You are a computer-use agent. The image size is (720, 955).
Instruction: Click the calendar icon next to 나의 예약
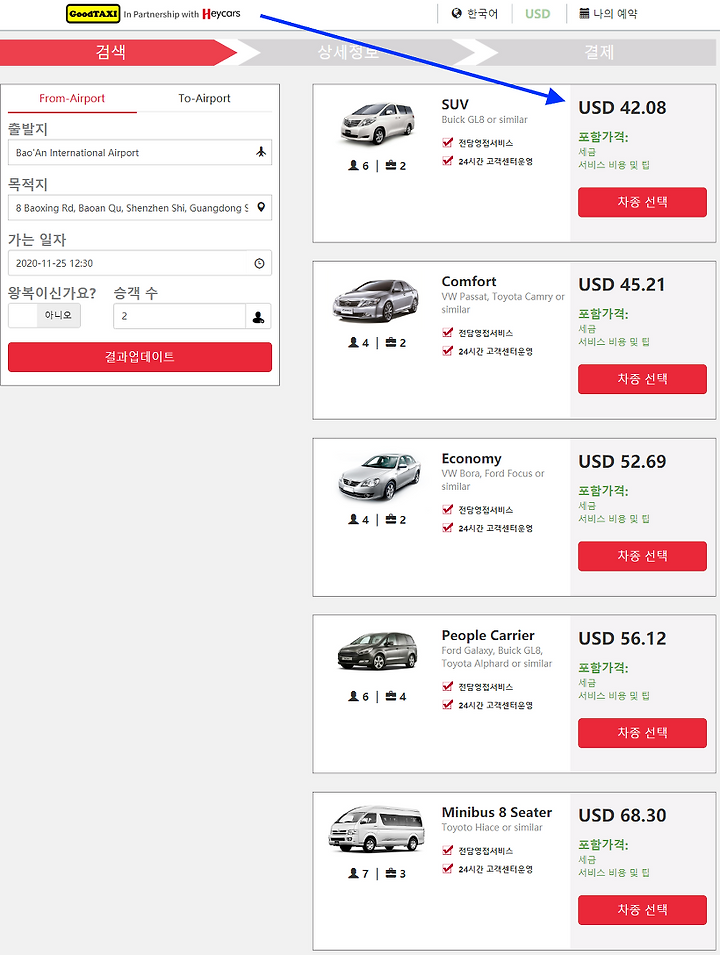[584, 13]
